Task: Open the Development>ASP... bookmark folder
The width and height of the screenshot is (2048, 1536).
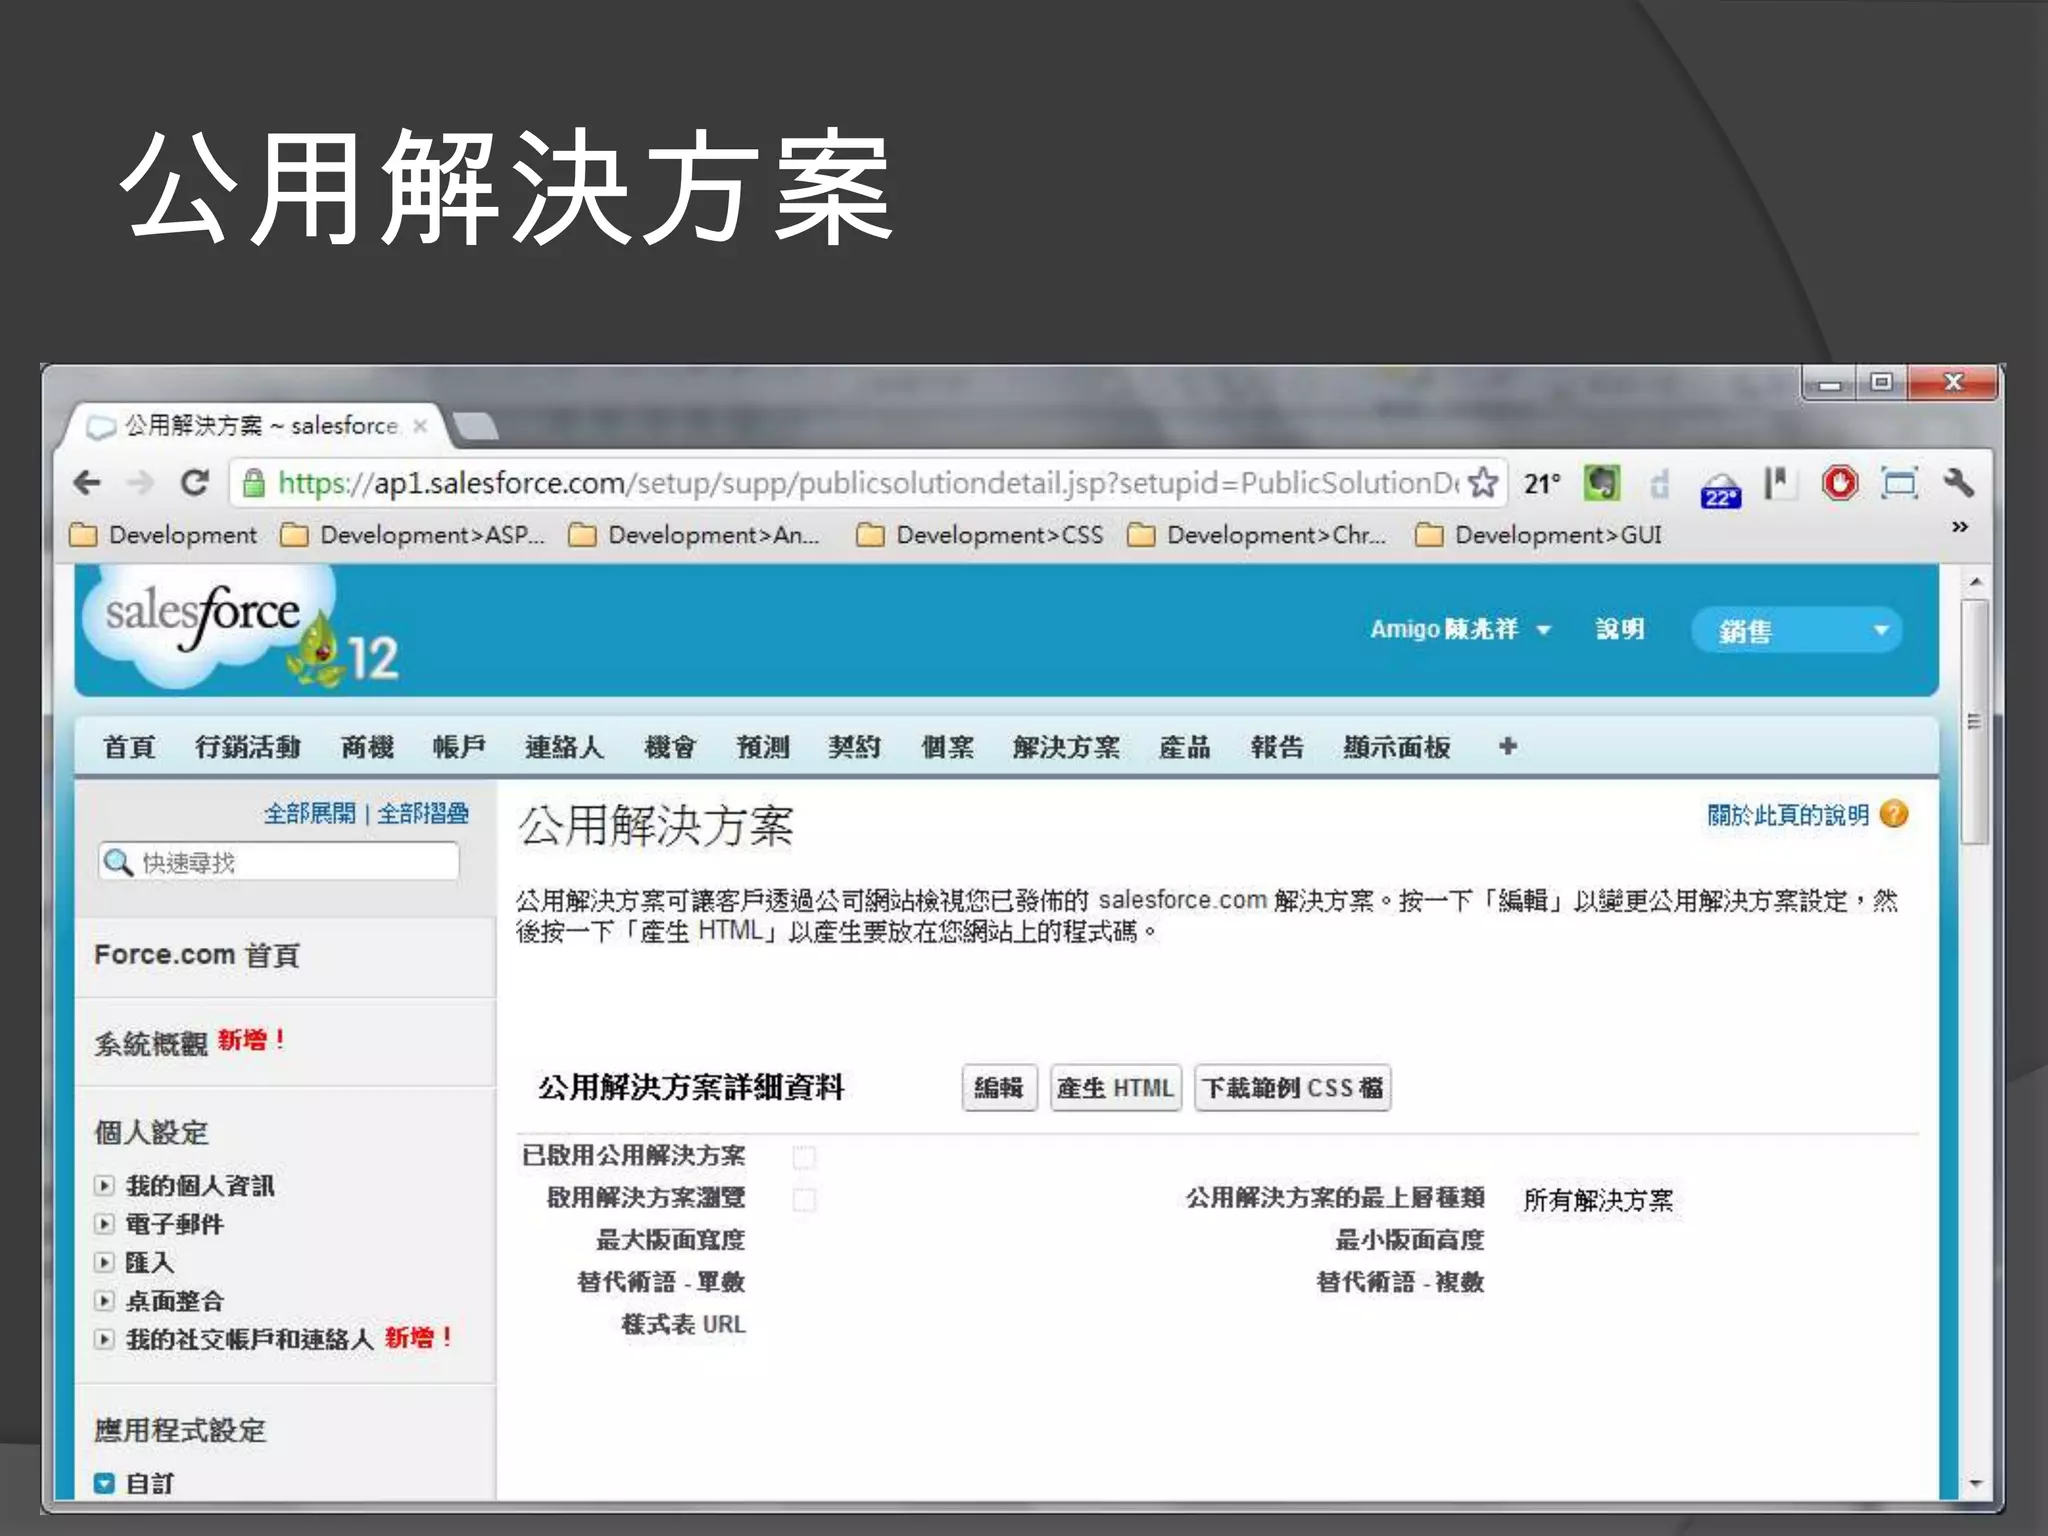Action: click(x=413, y=535)
